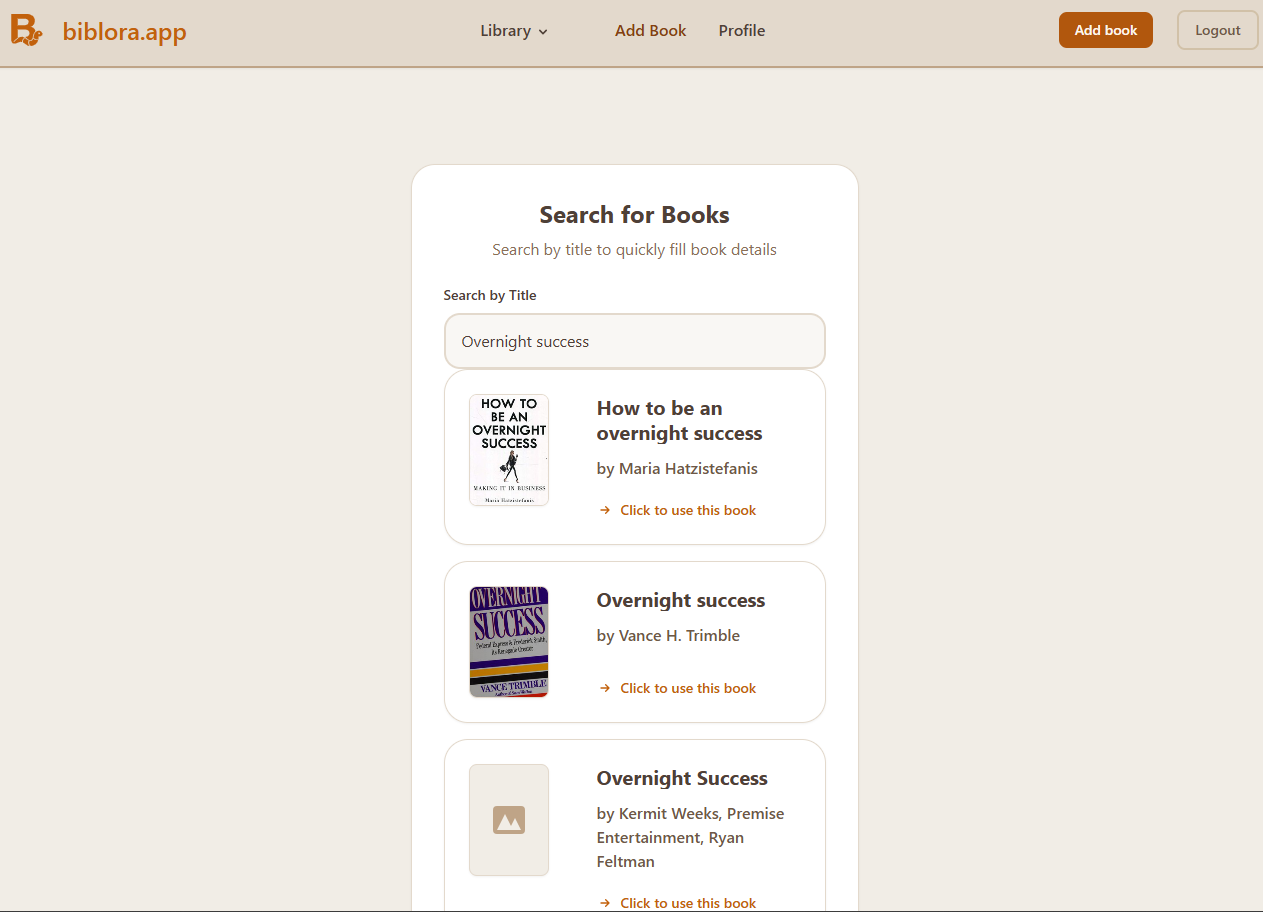Screen dimensions: 1263x912
Task: Click the Logout button
Action: [x=1217, y=30]
